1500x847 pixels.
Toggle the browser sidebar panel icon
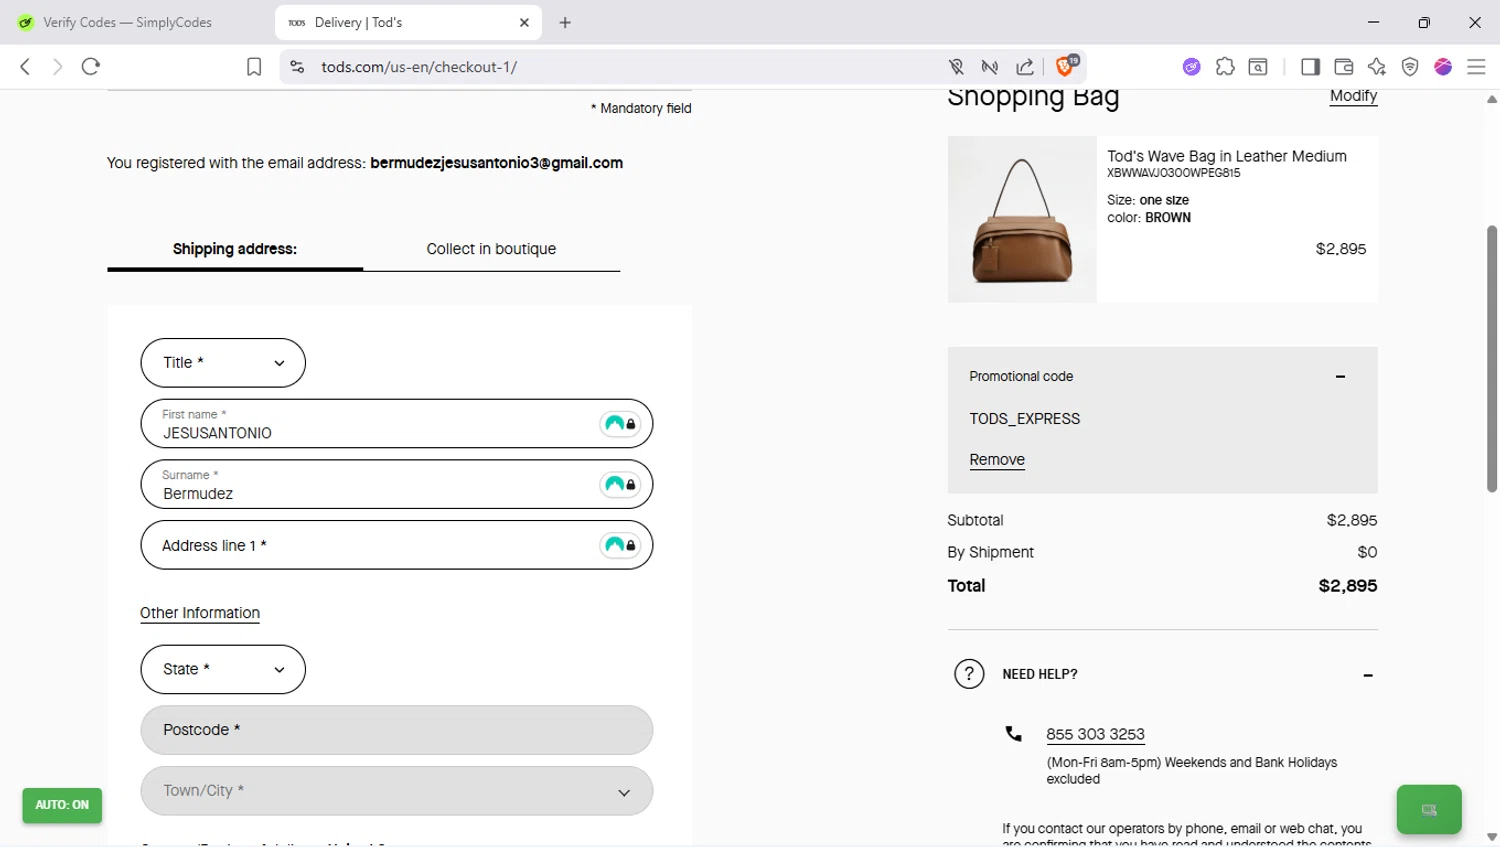point(1310,67)
